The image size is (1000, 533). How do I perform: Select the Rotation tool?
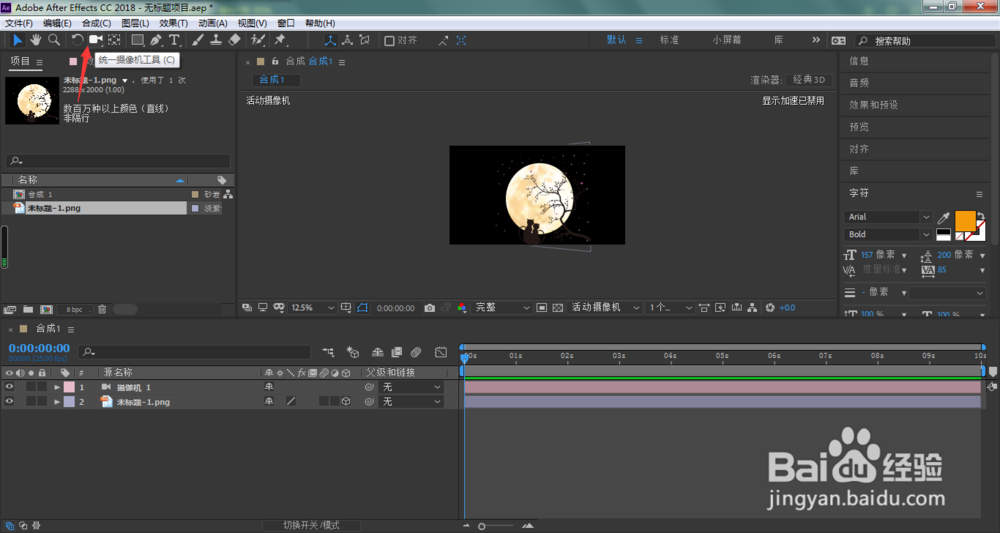(x=77, y=40)
